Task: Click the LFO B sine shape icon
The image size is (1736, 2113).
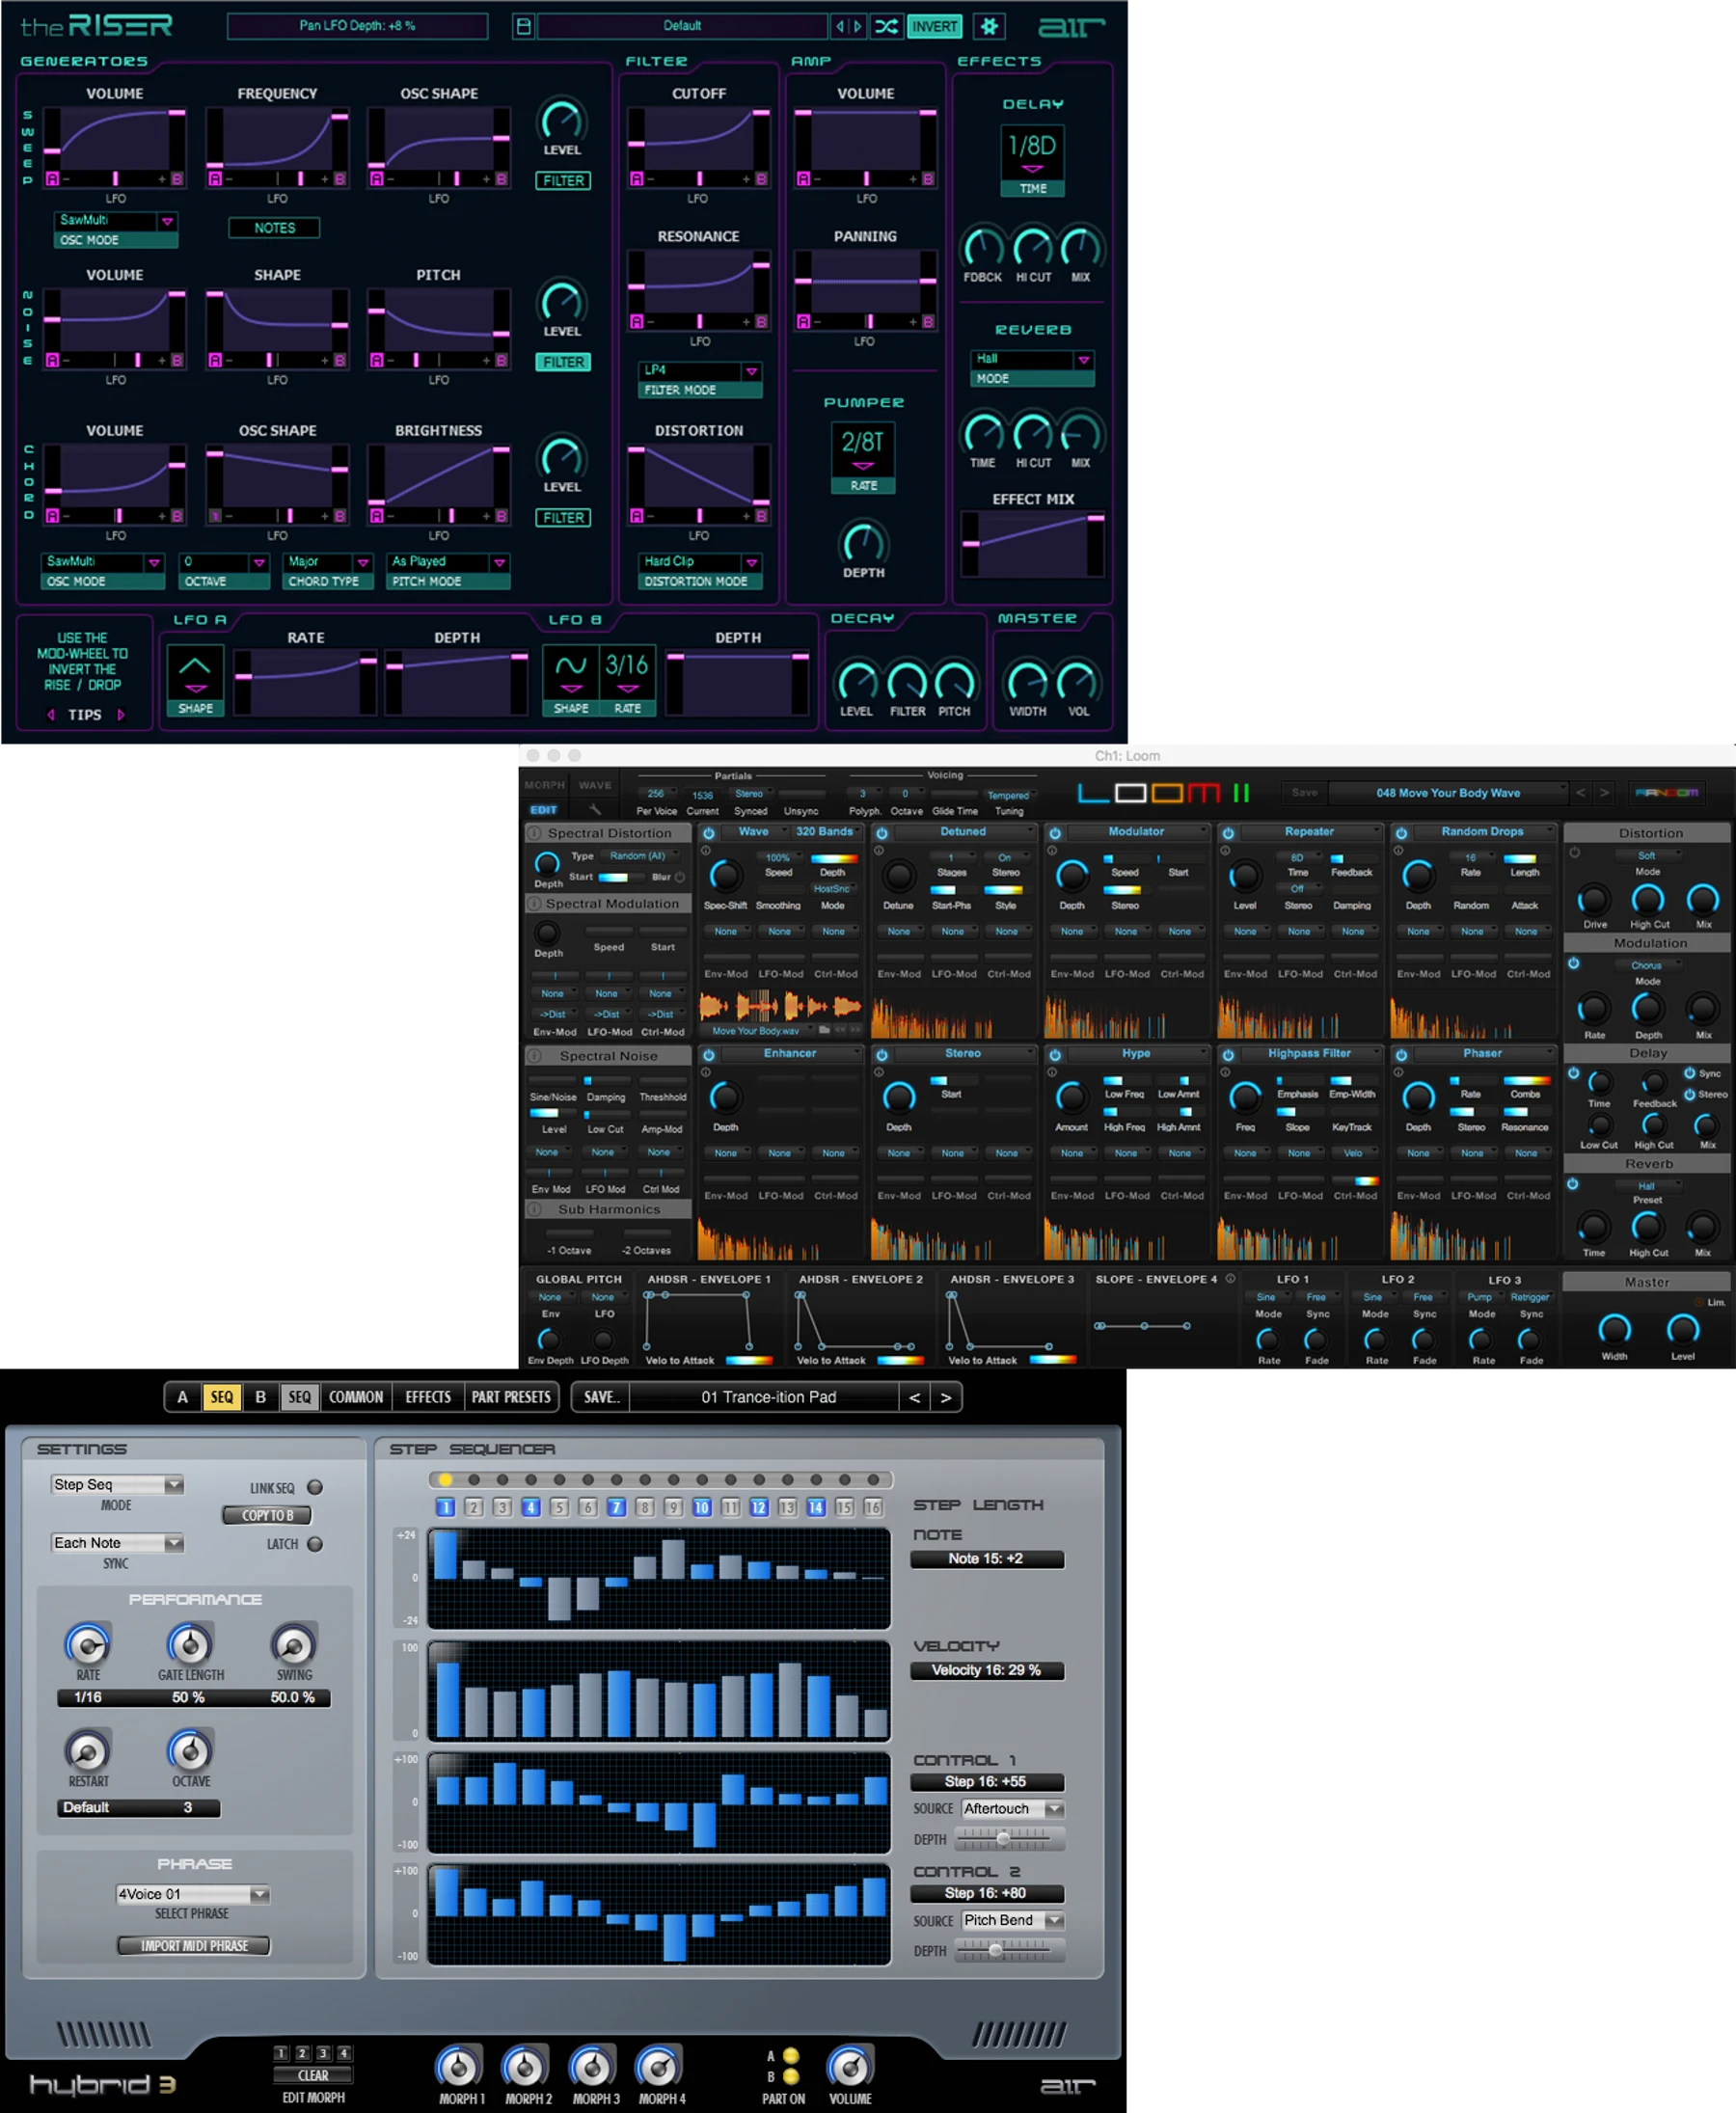Action: tap(571, 671)
